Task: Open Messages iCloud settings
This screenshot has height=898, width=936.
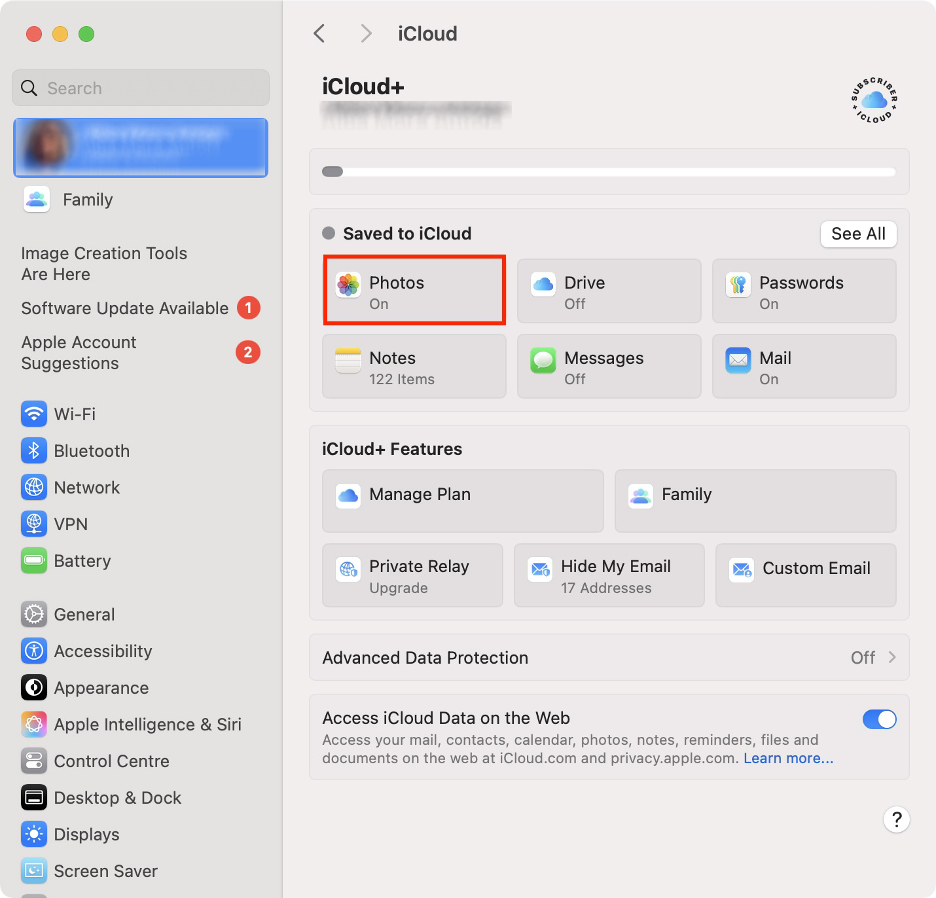Action: click(608, 366)
